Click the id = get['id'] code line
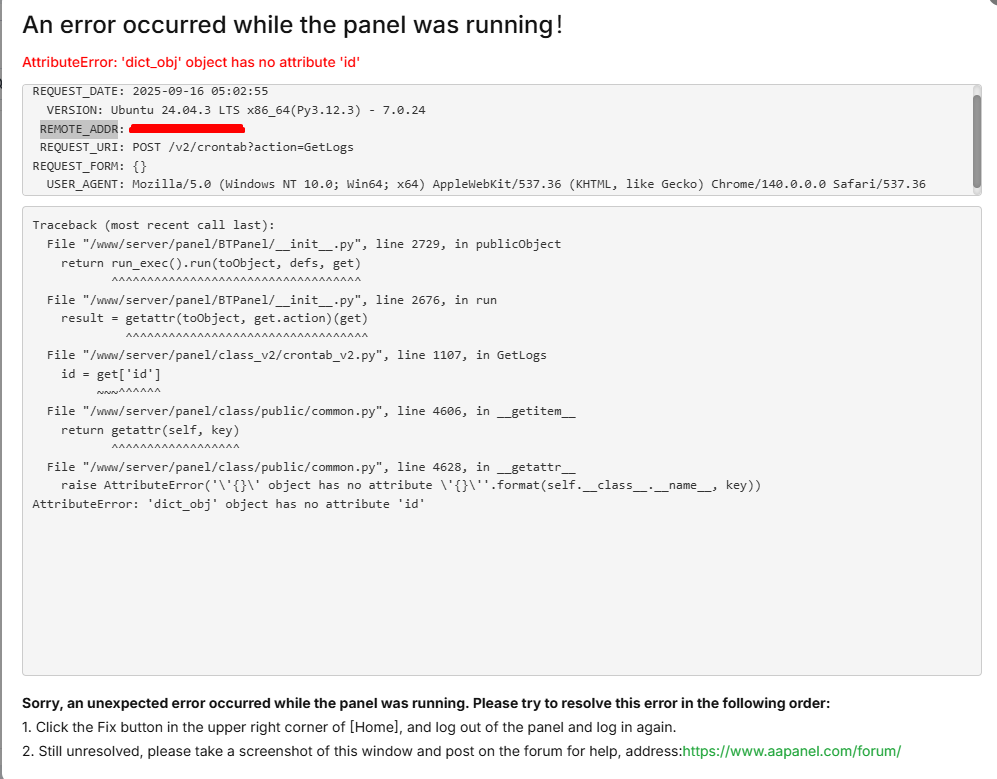Image resolution: width=997 pixels, height=779 pixels. [x=110, y=374]
